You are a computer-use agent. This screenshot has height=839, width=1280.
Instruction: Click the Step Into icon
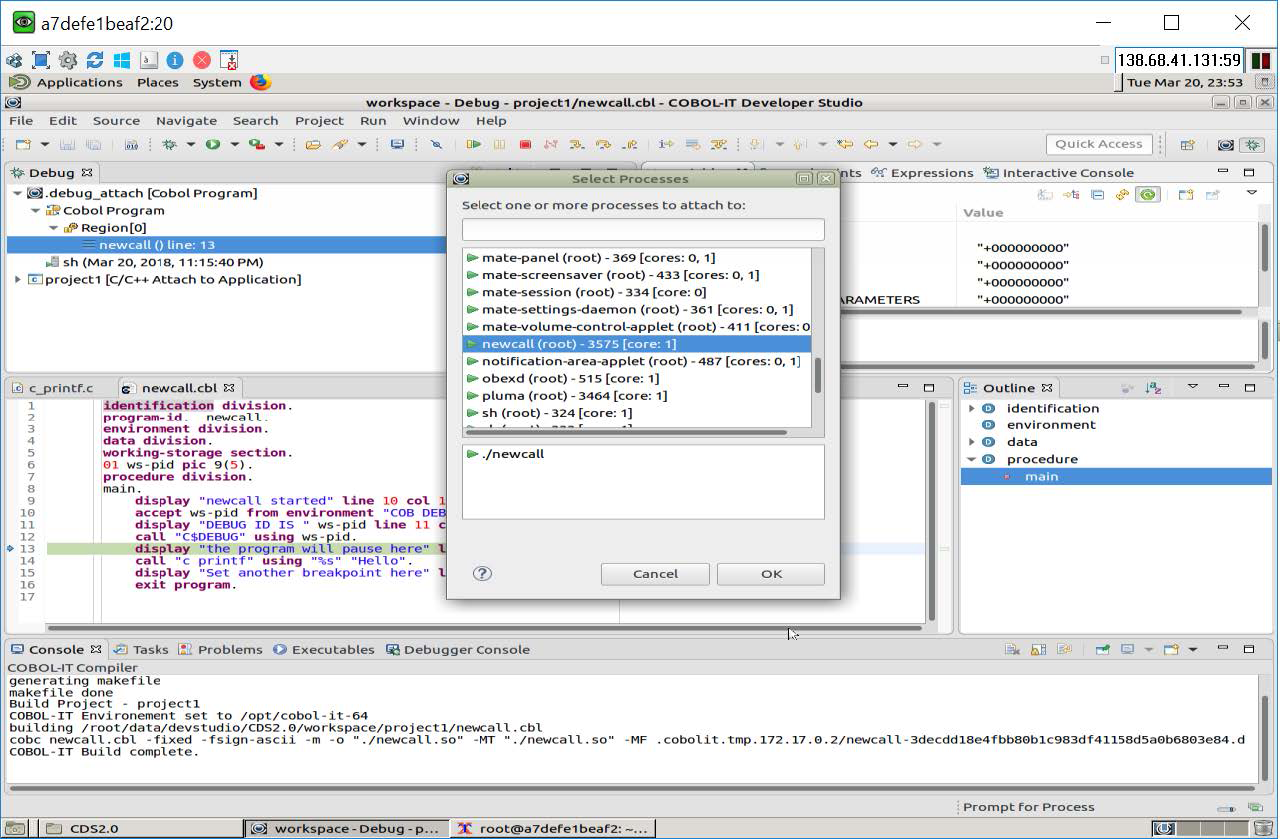pos(576,145)
